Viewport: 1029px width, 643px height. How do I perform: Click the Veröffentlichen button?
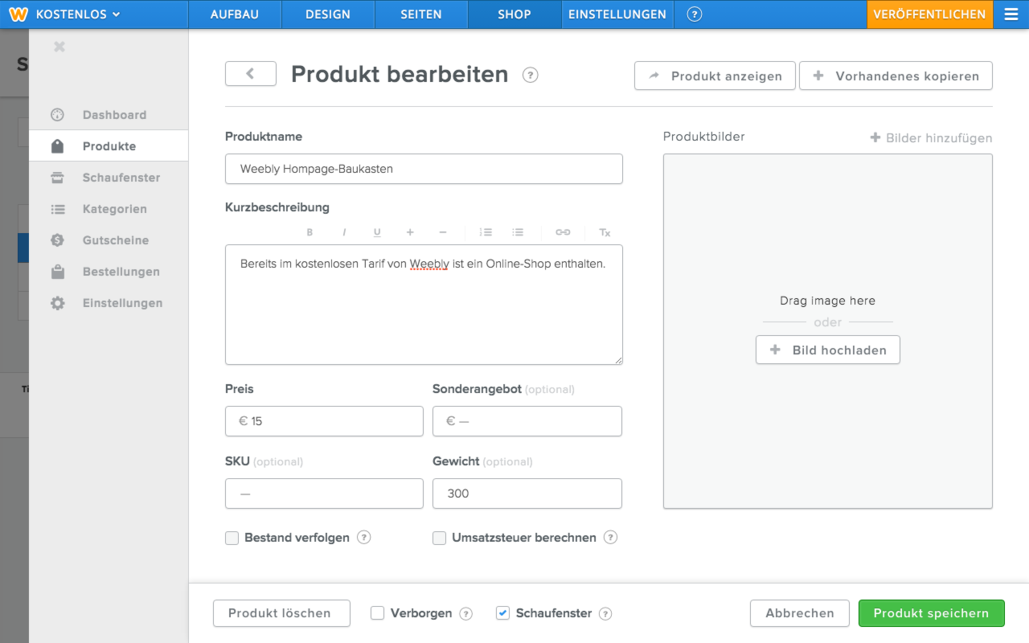[x=929, y=14]
